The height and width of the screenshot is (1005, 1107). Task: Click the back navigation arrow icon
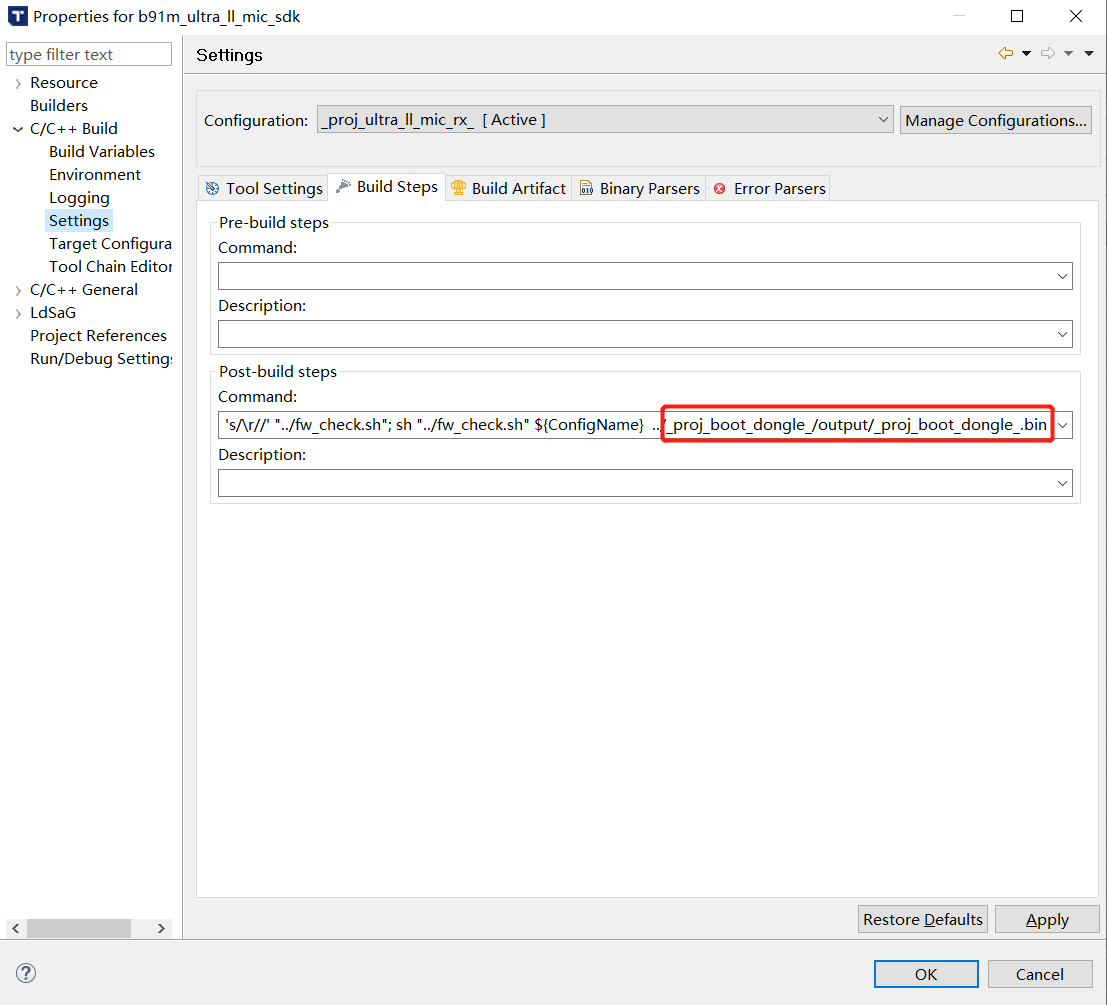(x=1005, y=54)
